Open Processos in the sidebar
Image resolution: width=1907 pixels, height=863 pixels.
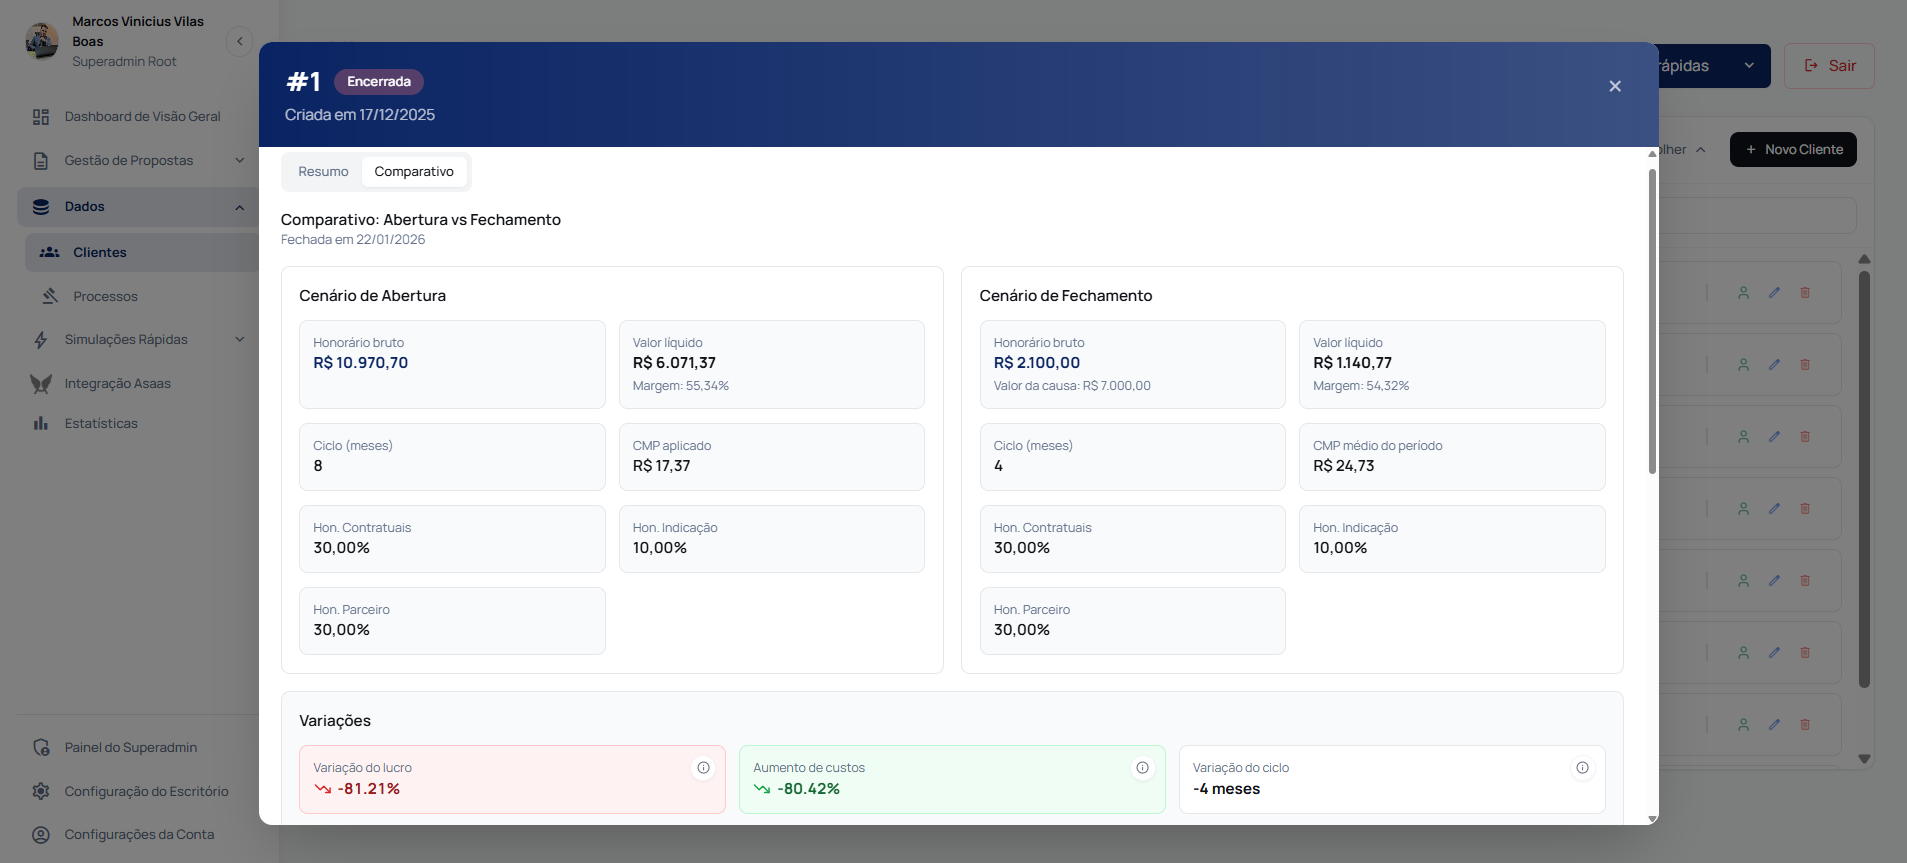[x=105, y=296]
